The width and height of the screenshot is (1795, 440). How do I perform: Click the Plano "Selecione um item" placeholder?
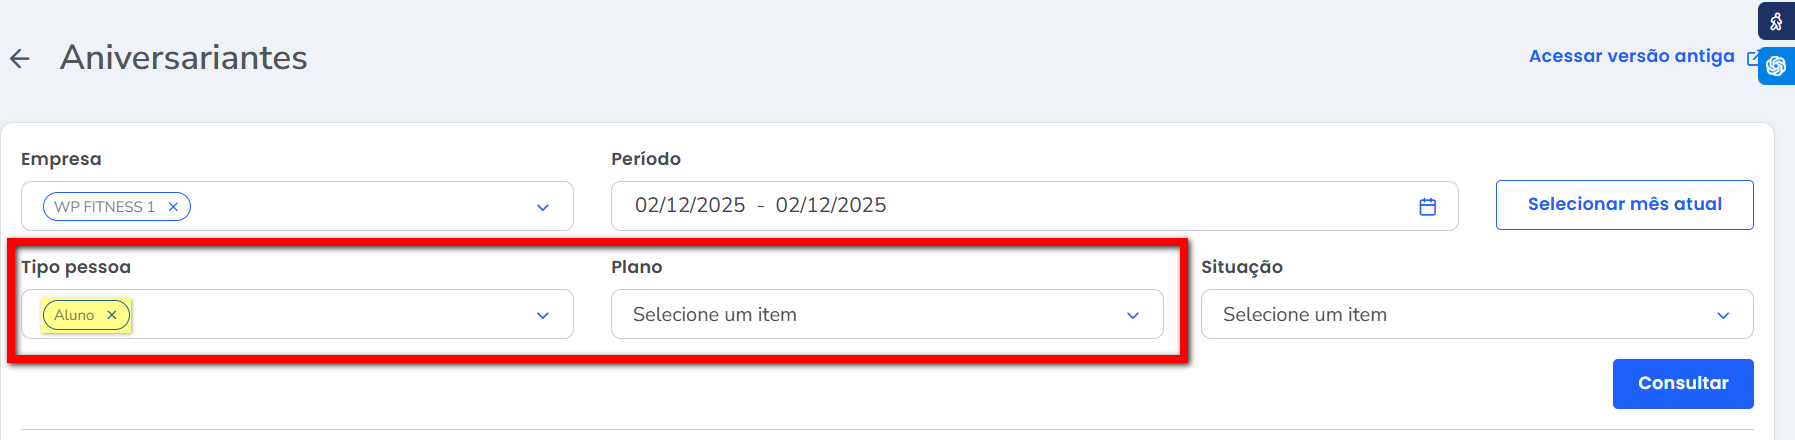715,315
